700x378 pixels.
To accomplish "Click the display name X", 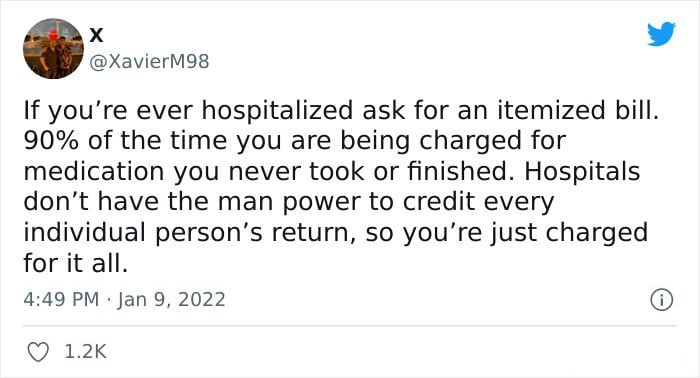I will 96,35.
